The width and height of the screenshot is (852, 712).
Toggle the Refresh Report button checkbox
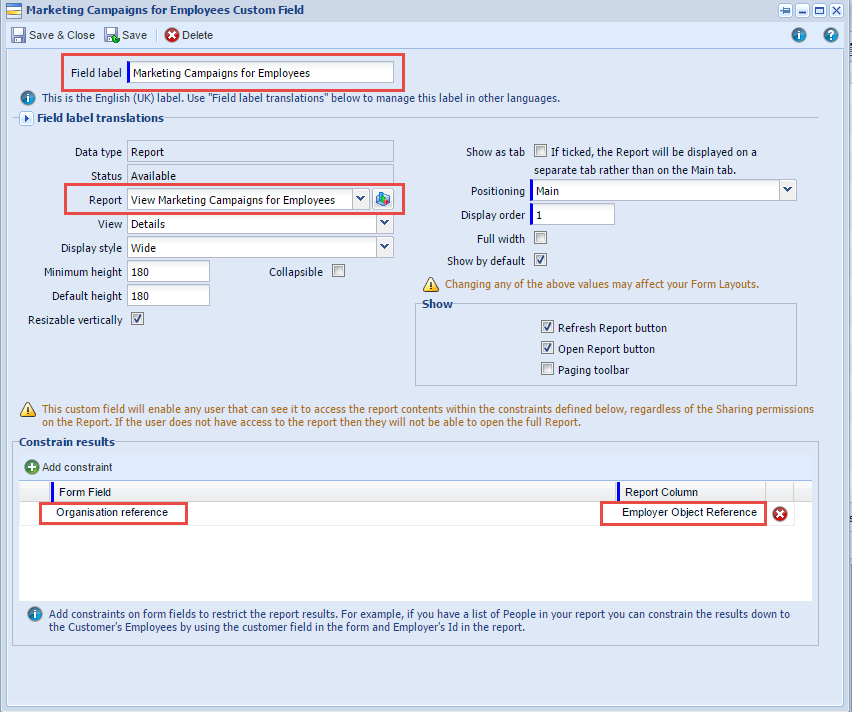pos(547,327)
